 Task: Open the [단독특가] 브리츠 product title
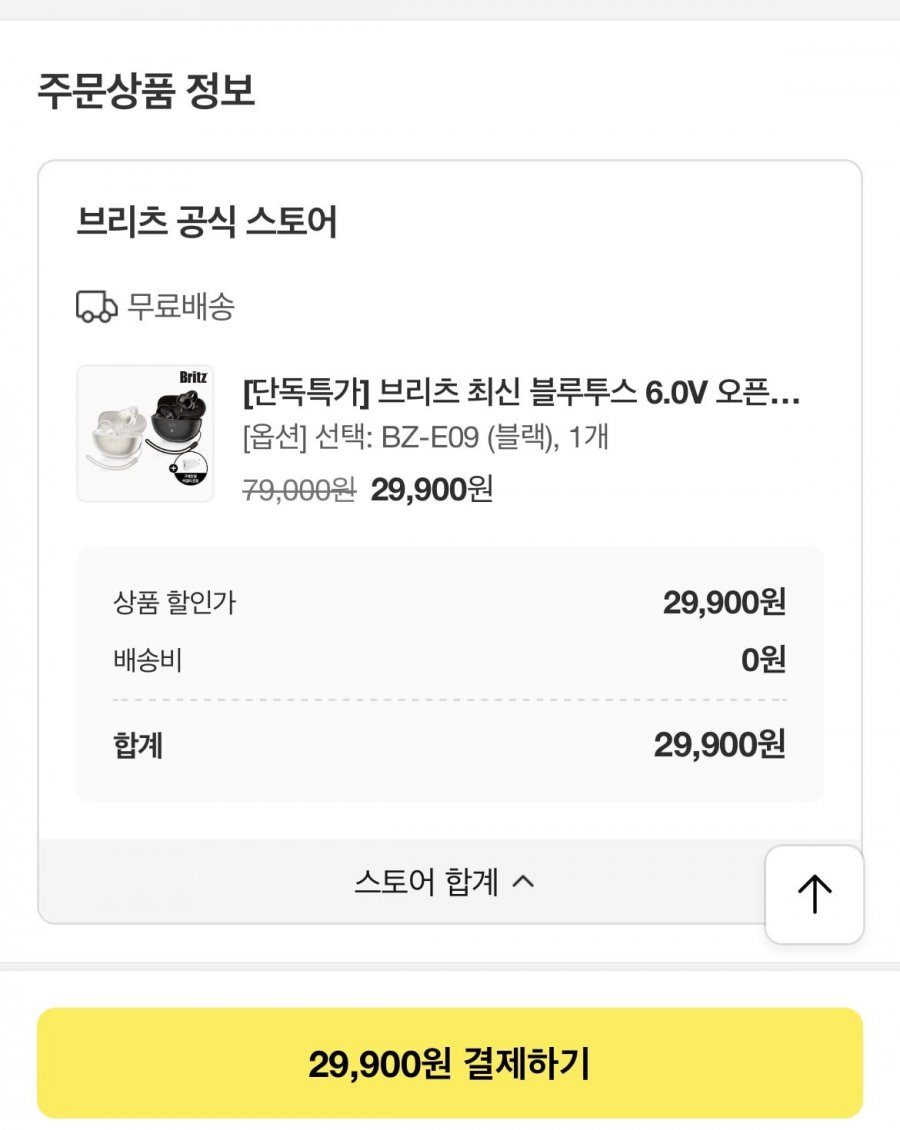[x=521, y=393]
